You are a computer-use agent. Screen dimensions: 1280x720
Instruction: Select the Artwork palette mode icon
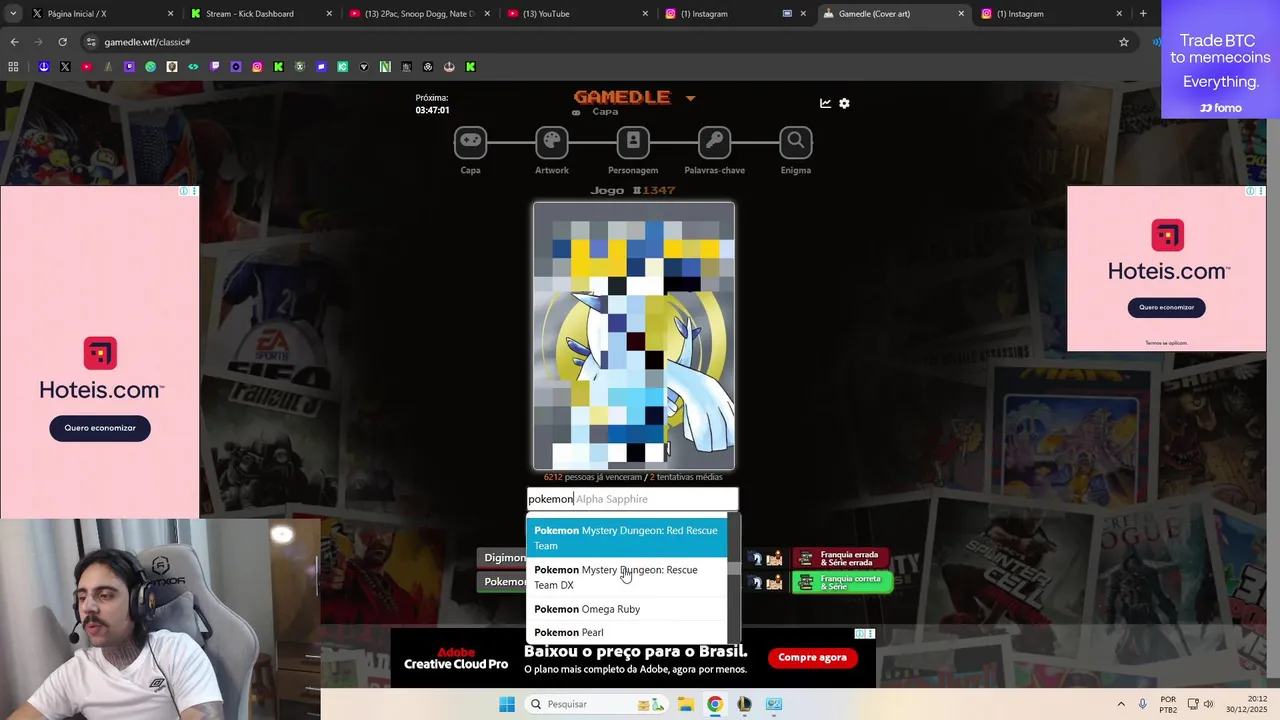551,142
